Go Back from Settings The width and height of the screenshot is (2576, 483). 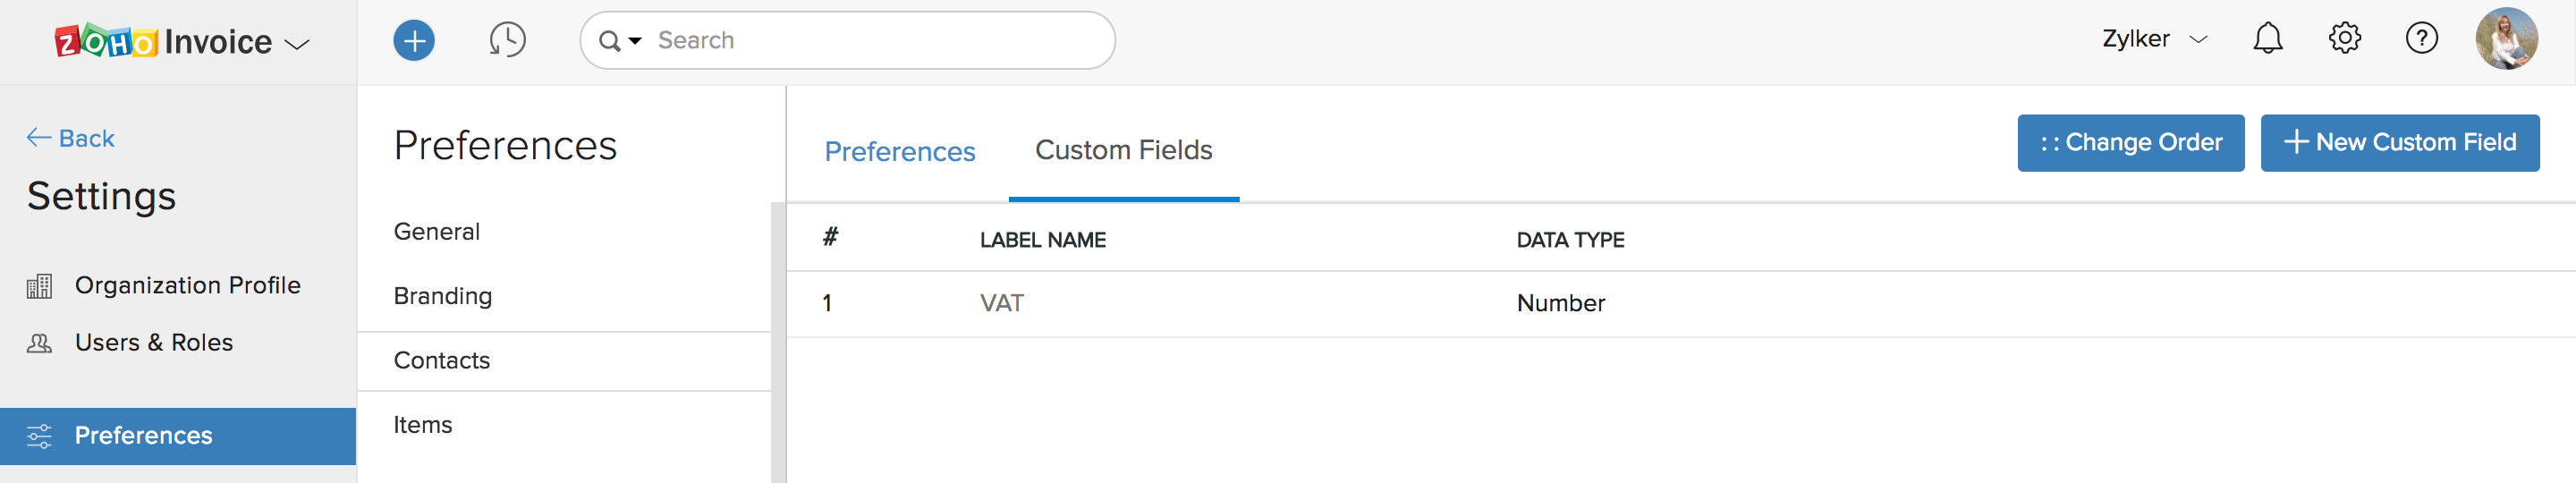(x=71, y=138)
